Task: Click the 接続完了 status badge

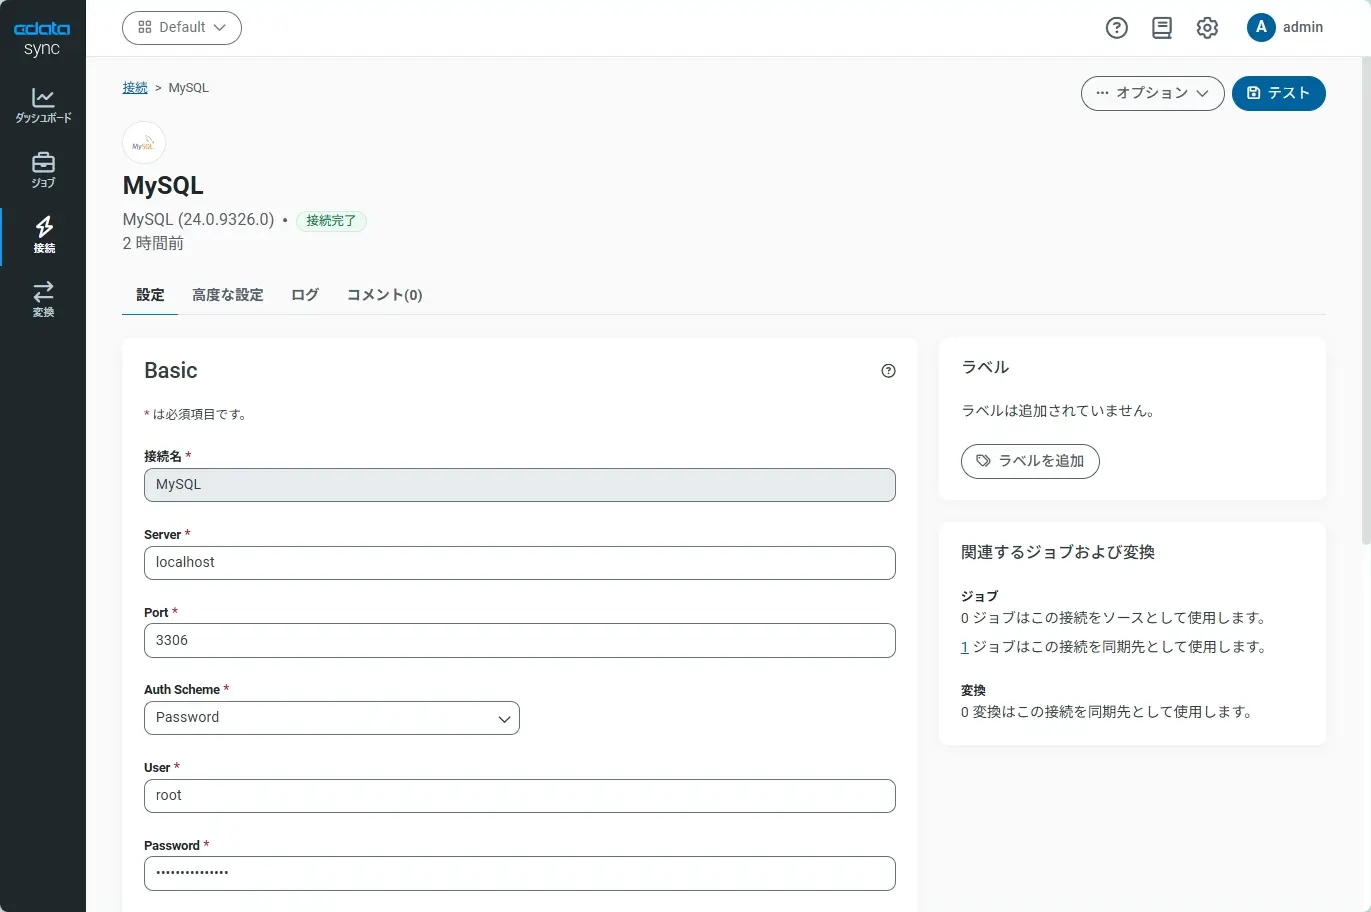Action: [331, 221]
